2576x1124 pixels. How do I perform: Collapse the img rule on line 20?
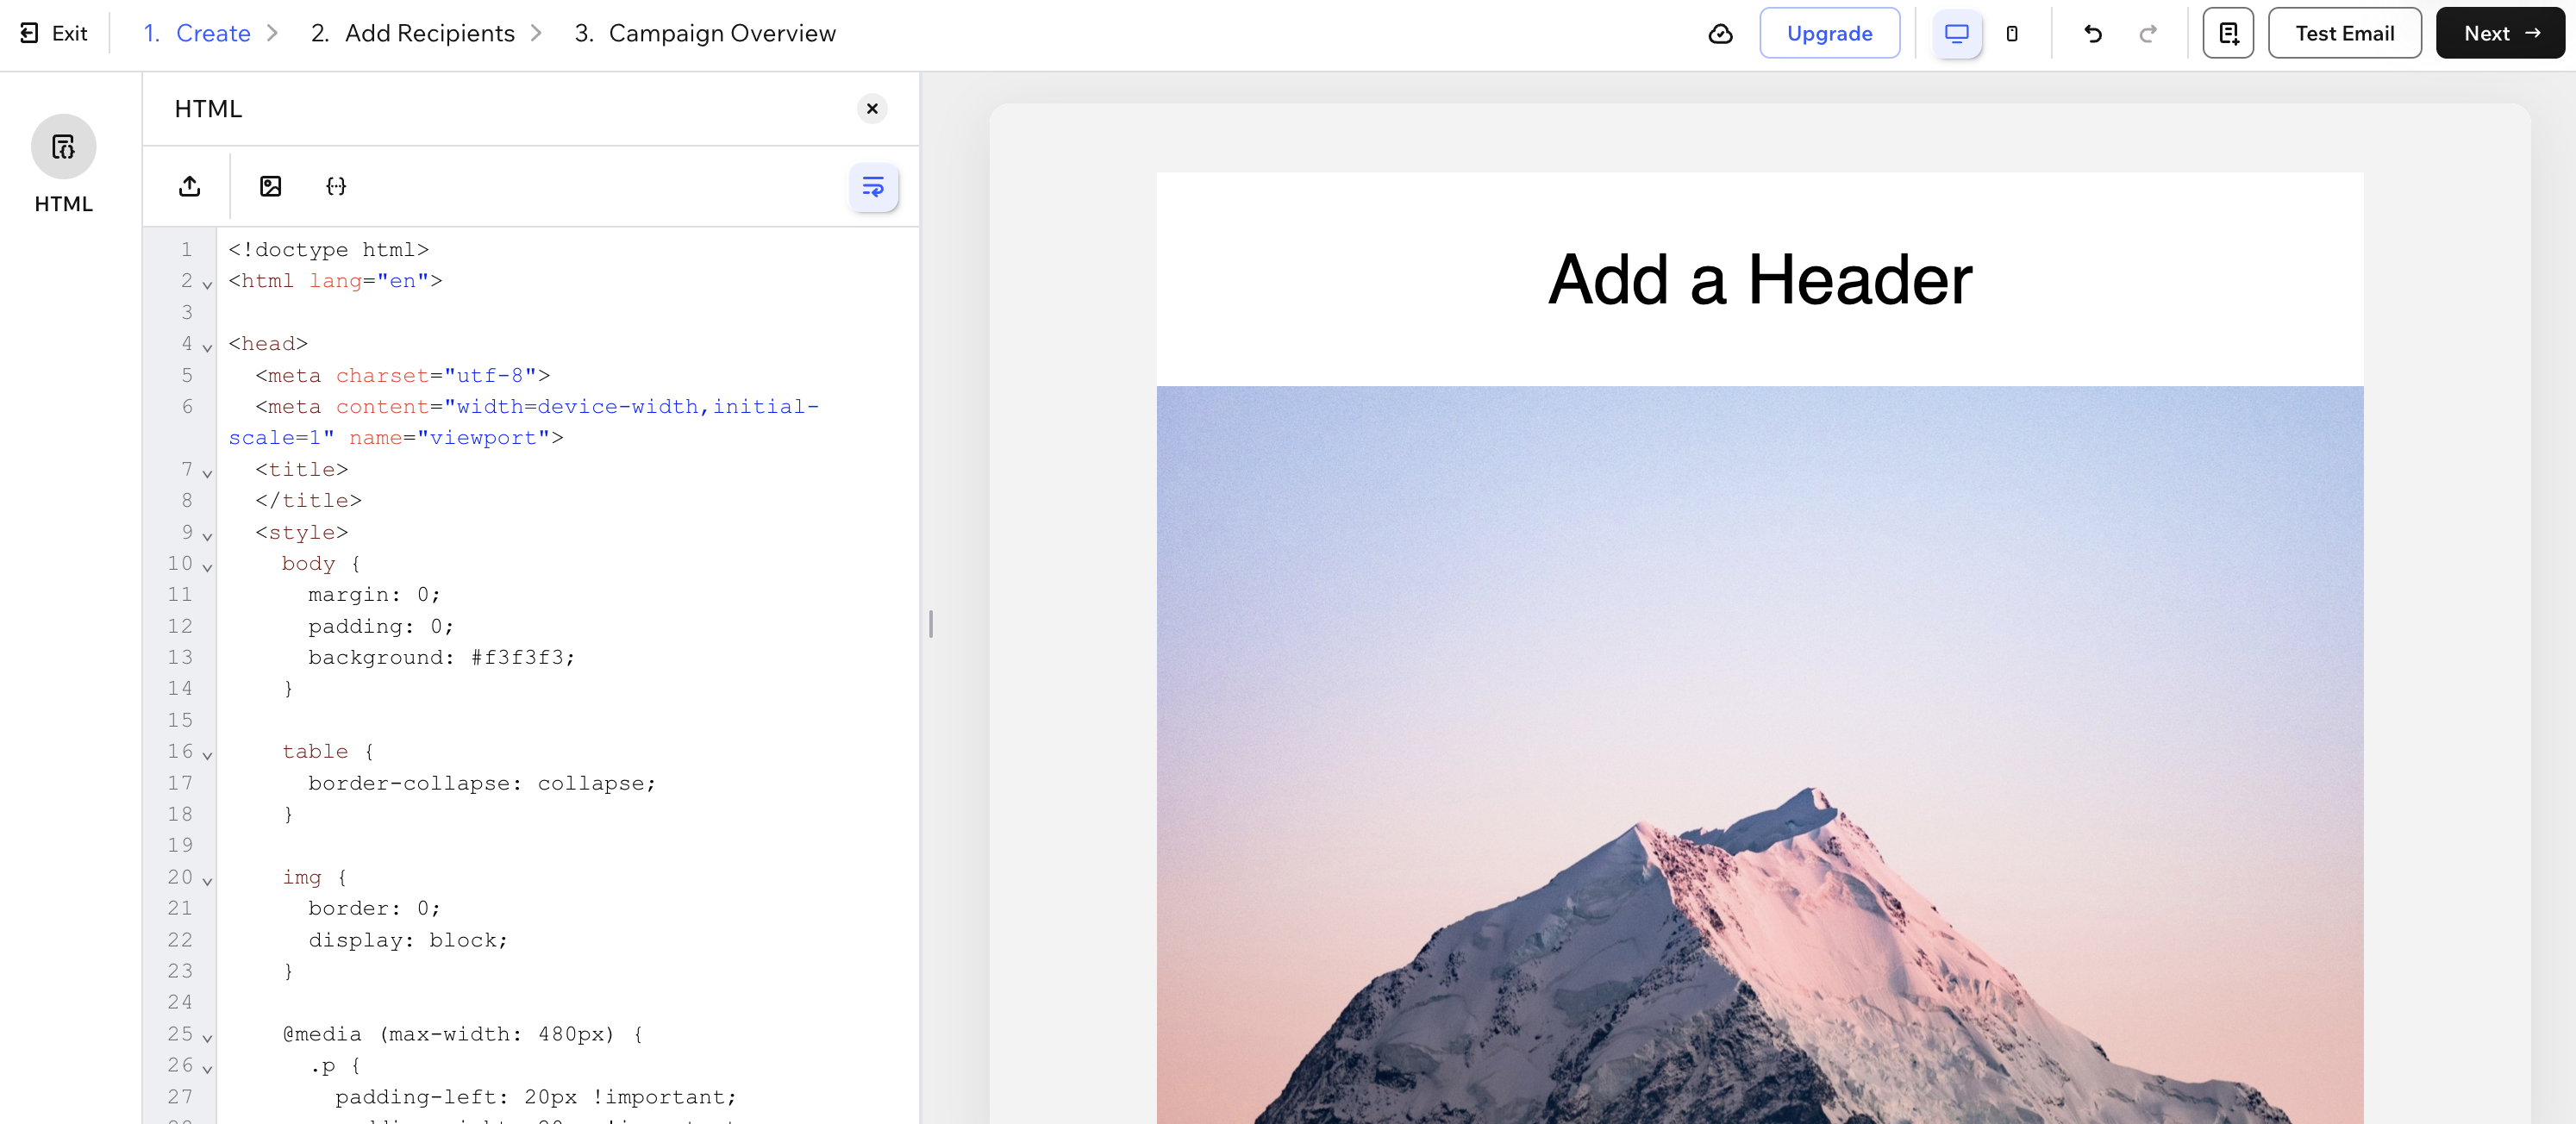pyautogui.click(x=207, y=881)
